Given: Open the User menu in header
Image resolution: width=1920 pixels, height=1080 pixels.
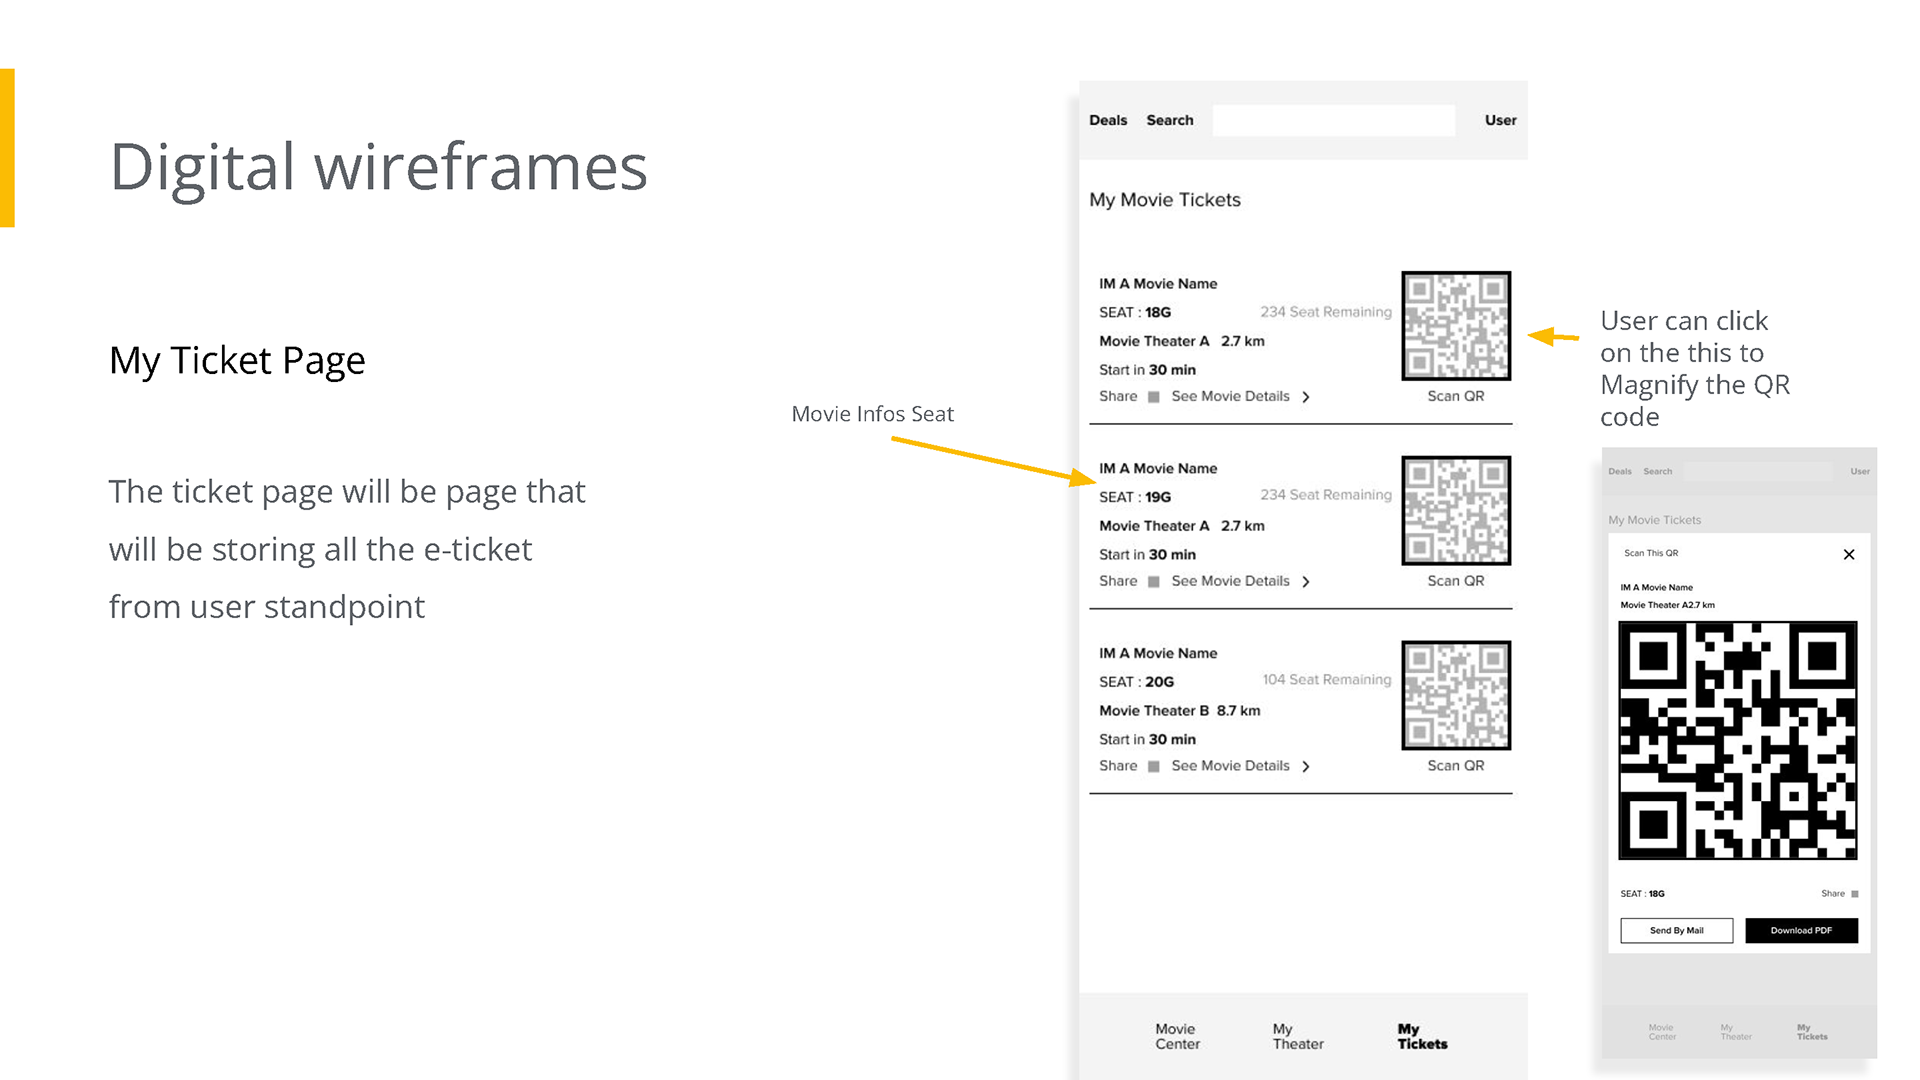Looking at the screenshot, I should click(1500, 120).
